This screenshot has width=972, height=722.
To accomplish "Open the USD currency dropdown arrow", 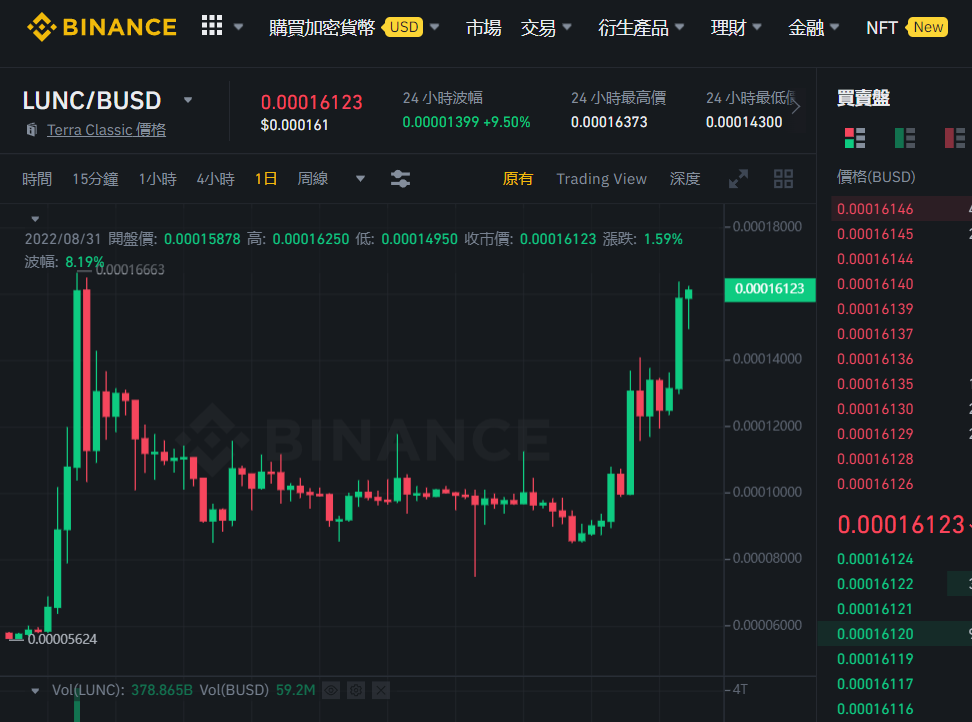I will click(x=435, y=27).
